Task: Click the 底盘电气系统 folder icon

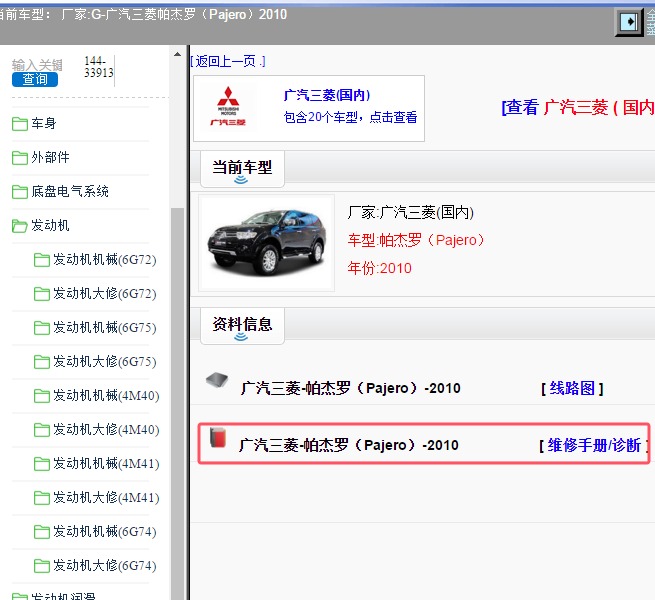Action: (x=20, y=192)
